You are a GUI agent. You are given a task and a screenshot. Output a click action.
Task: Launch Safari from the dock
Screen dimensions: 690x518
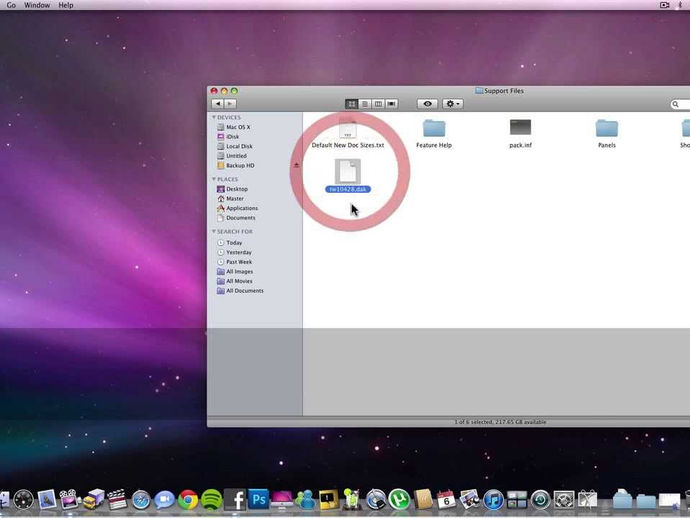tap(141, 500)
